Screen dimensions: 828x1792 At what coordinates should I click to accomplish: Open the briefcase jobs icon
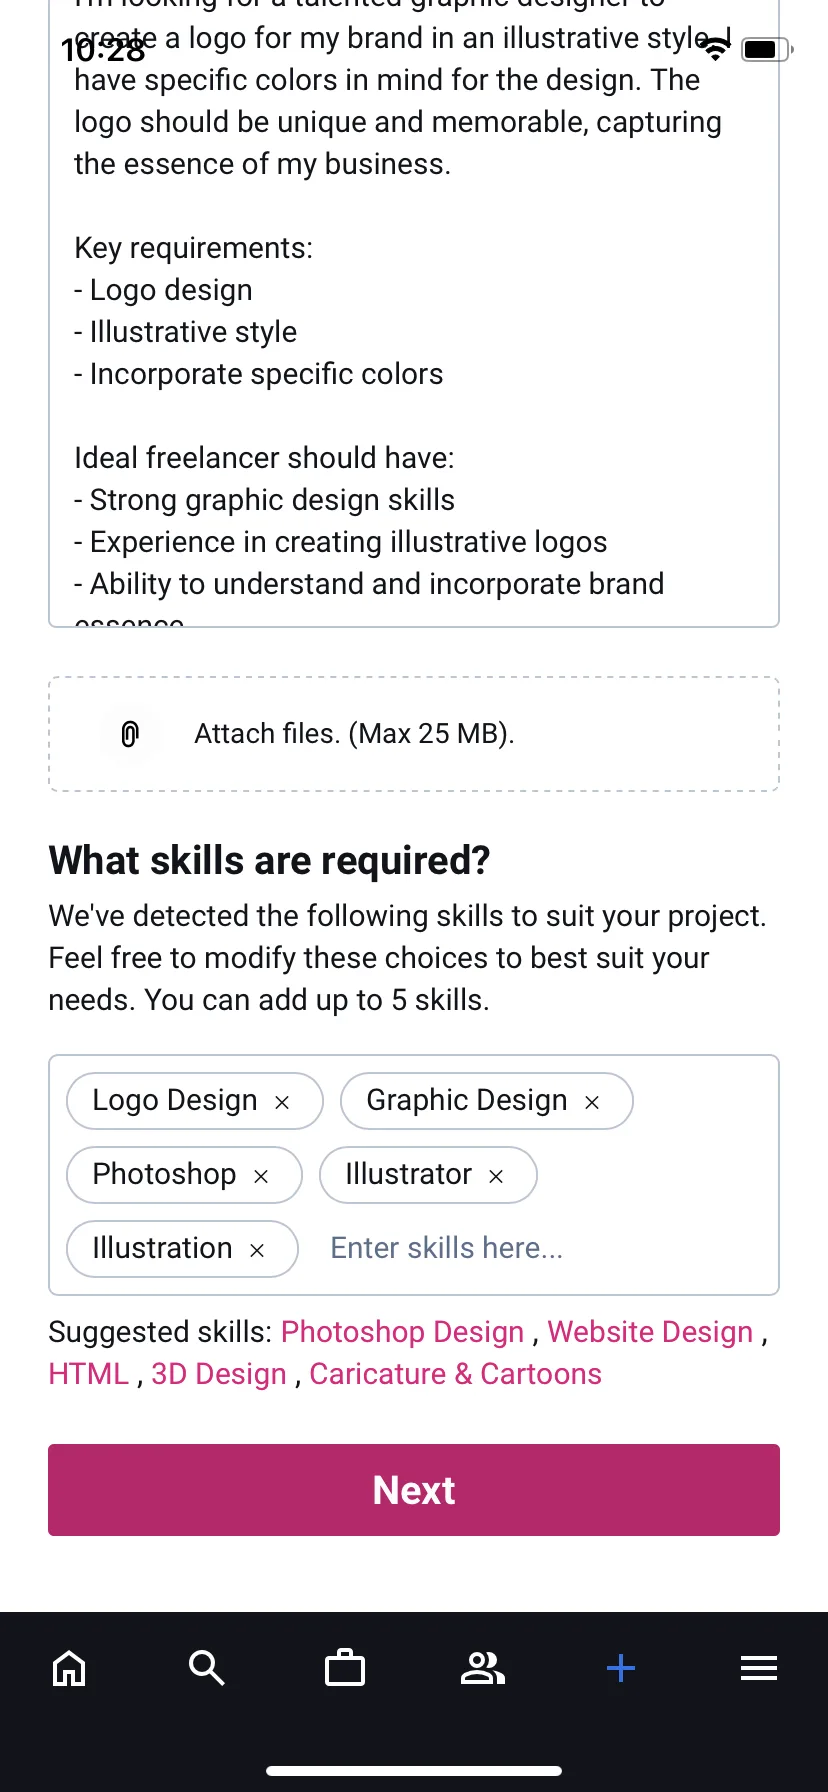click(x=345, y=1668)
